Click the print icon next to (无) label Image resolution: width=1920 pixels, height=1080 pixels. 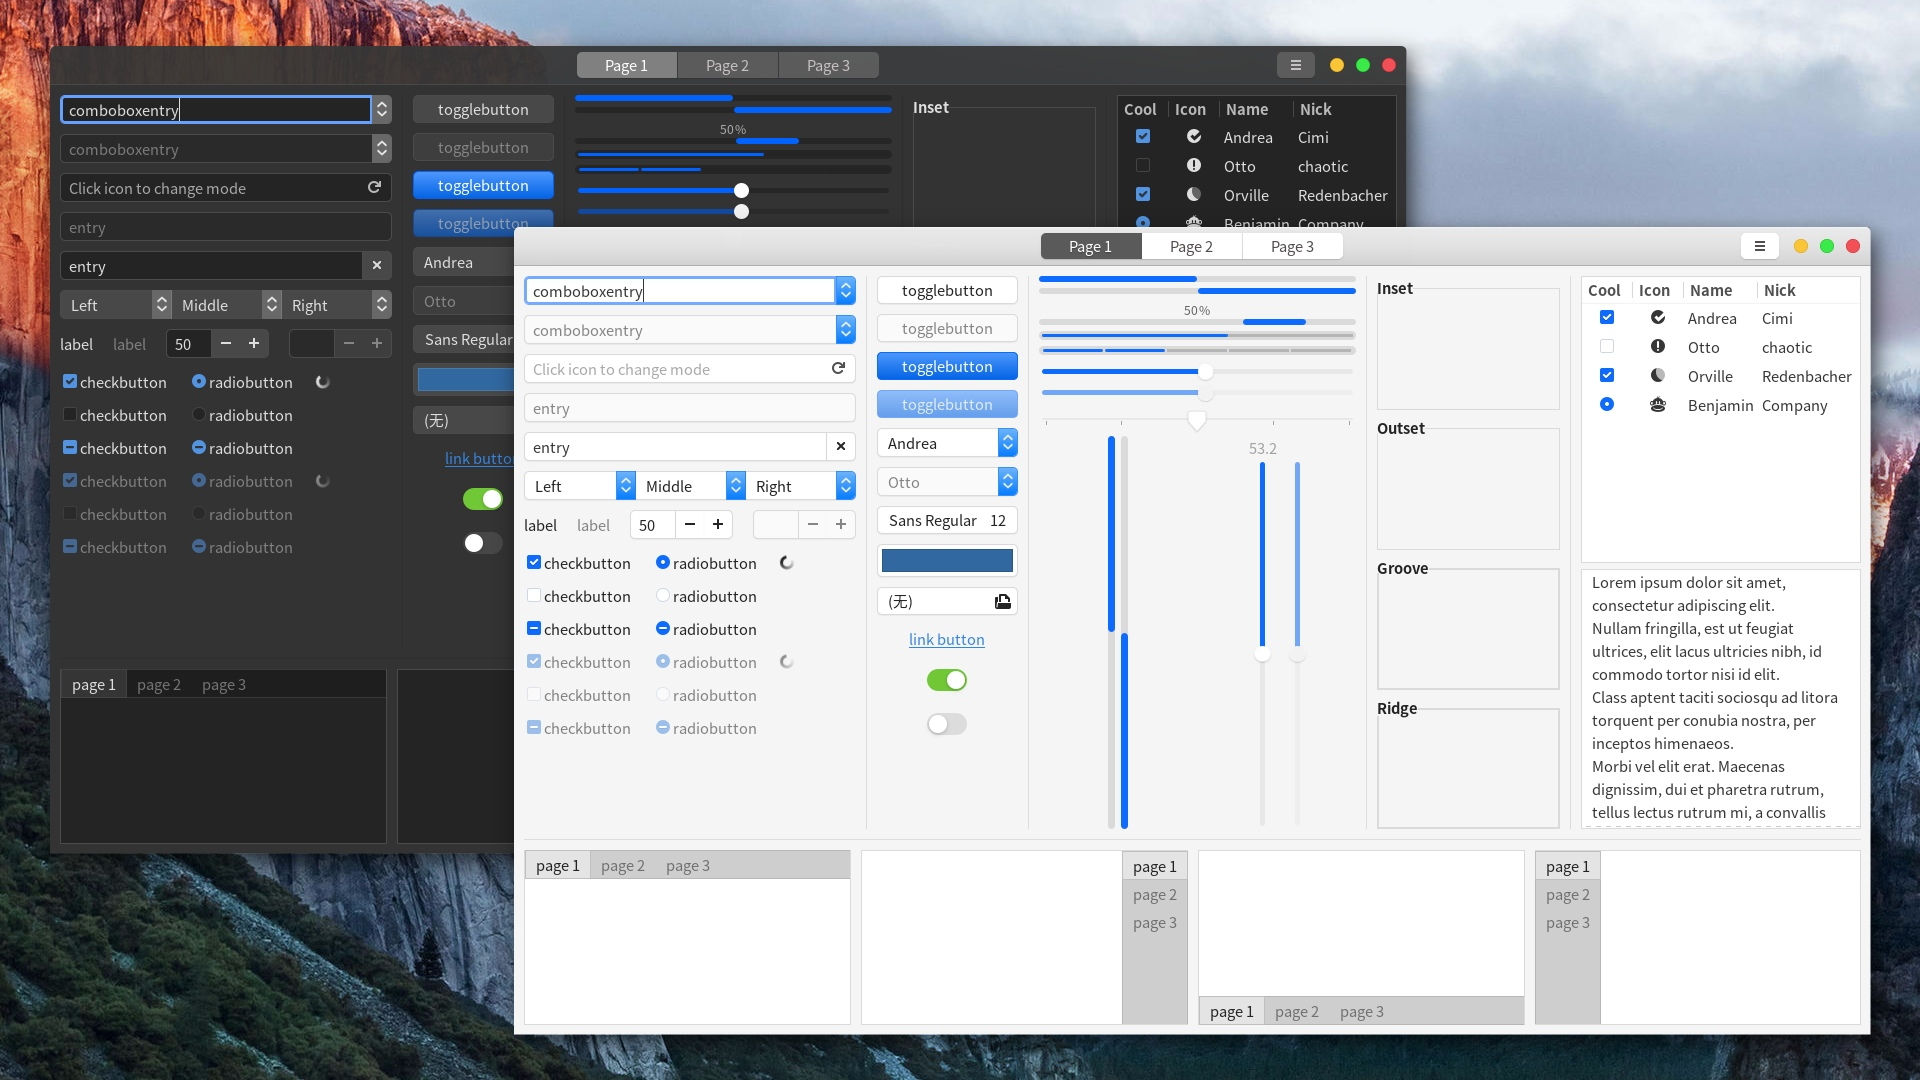coord(1001,600)
